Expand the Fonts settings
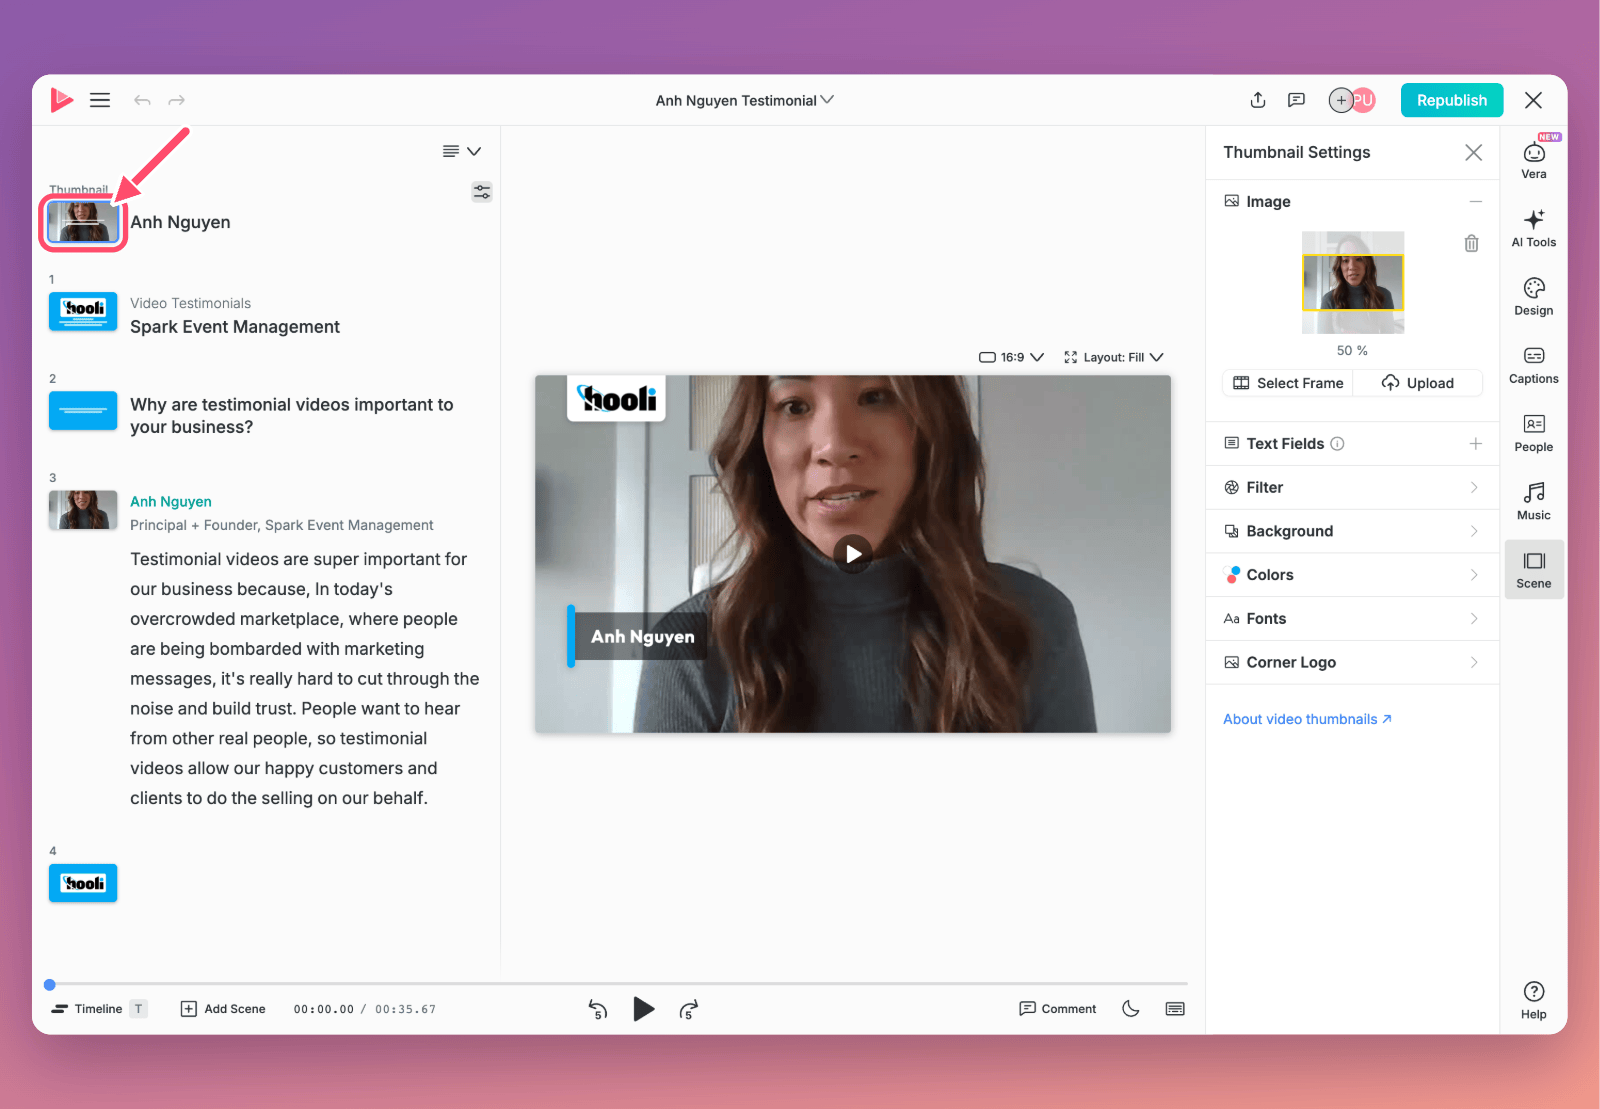Image resolution: width=1600 pixels, height=1109 pixels. [1352, 619]
